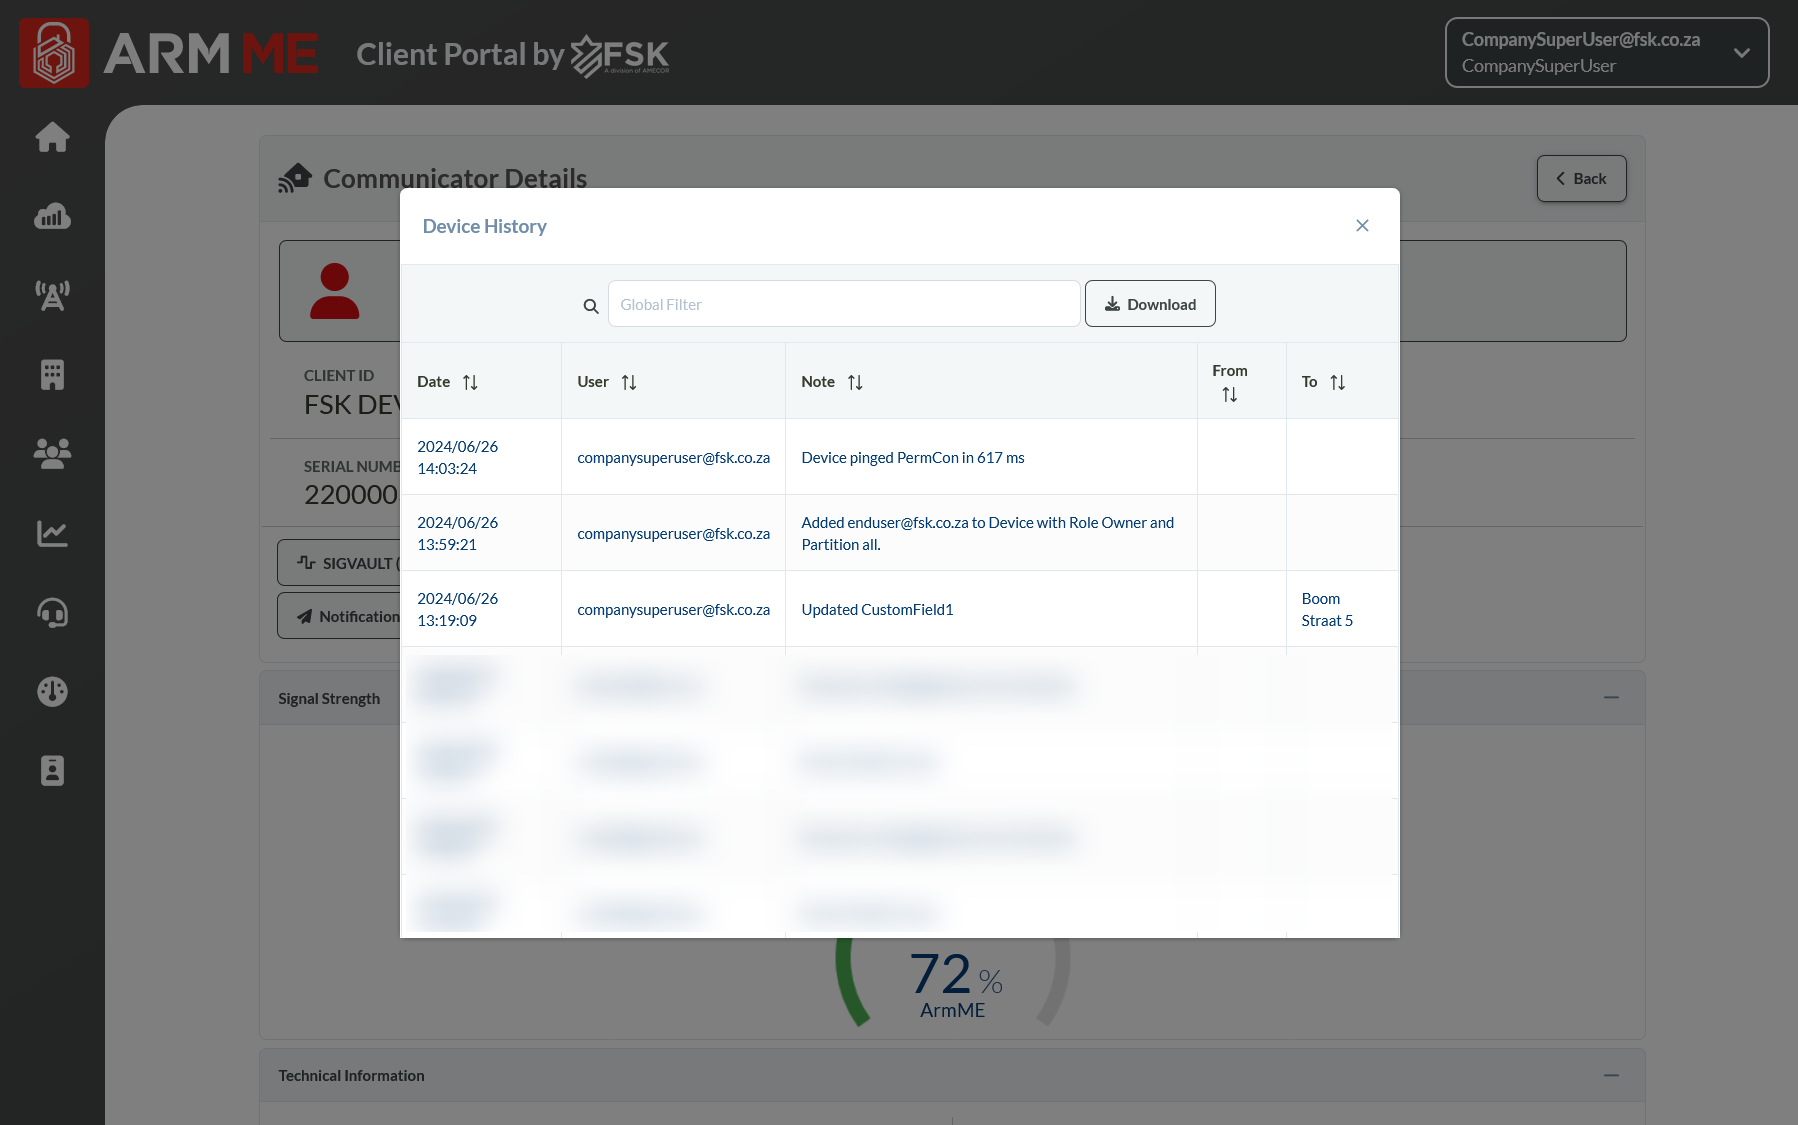Open the users group sidebar icon
The height and width of the screenshot is (1125, 1798).
[52, 454]
